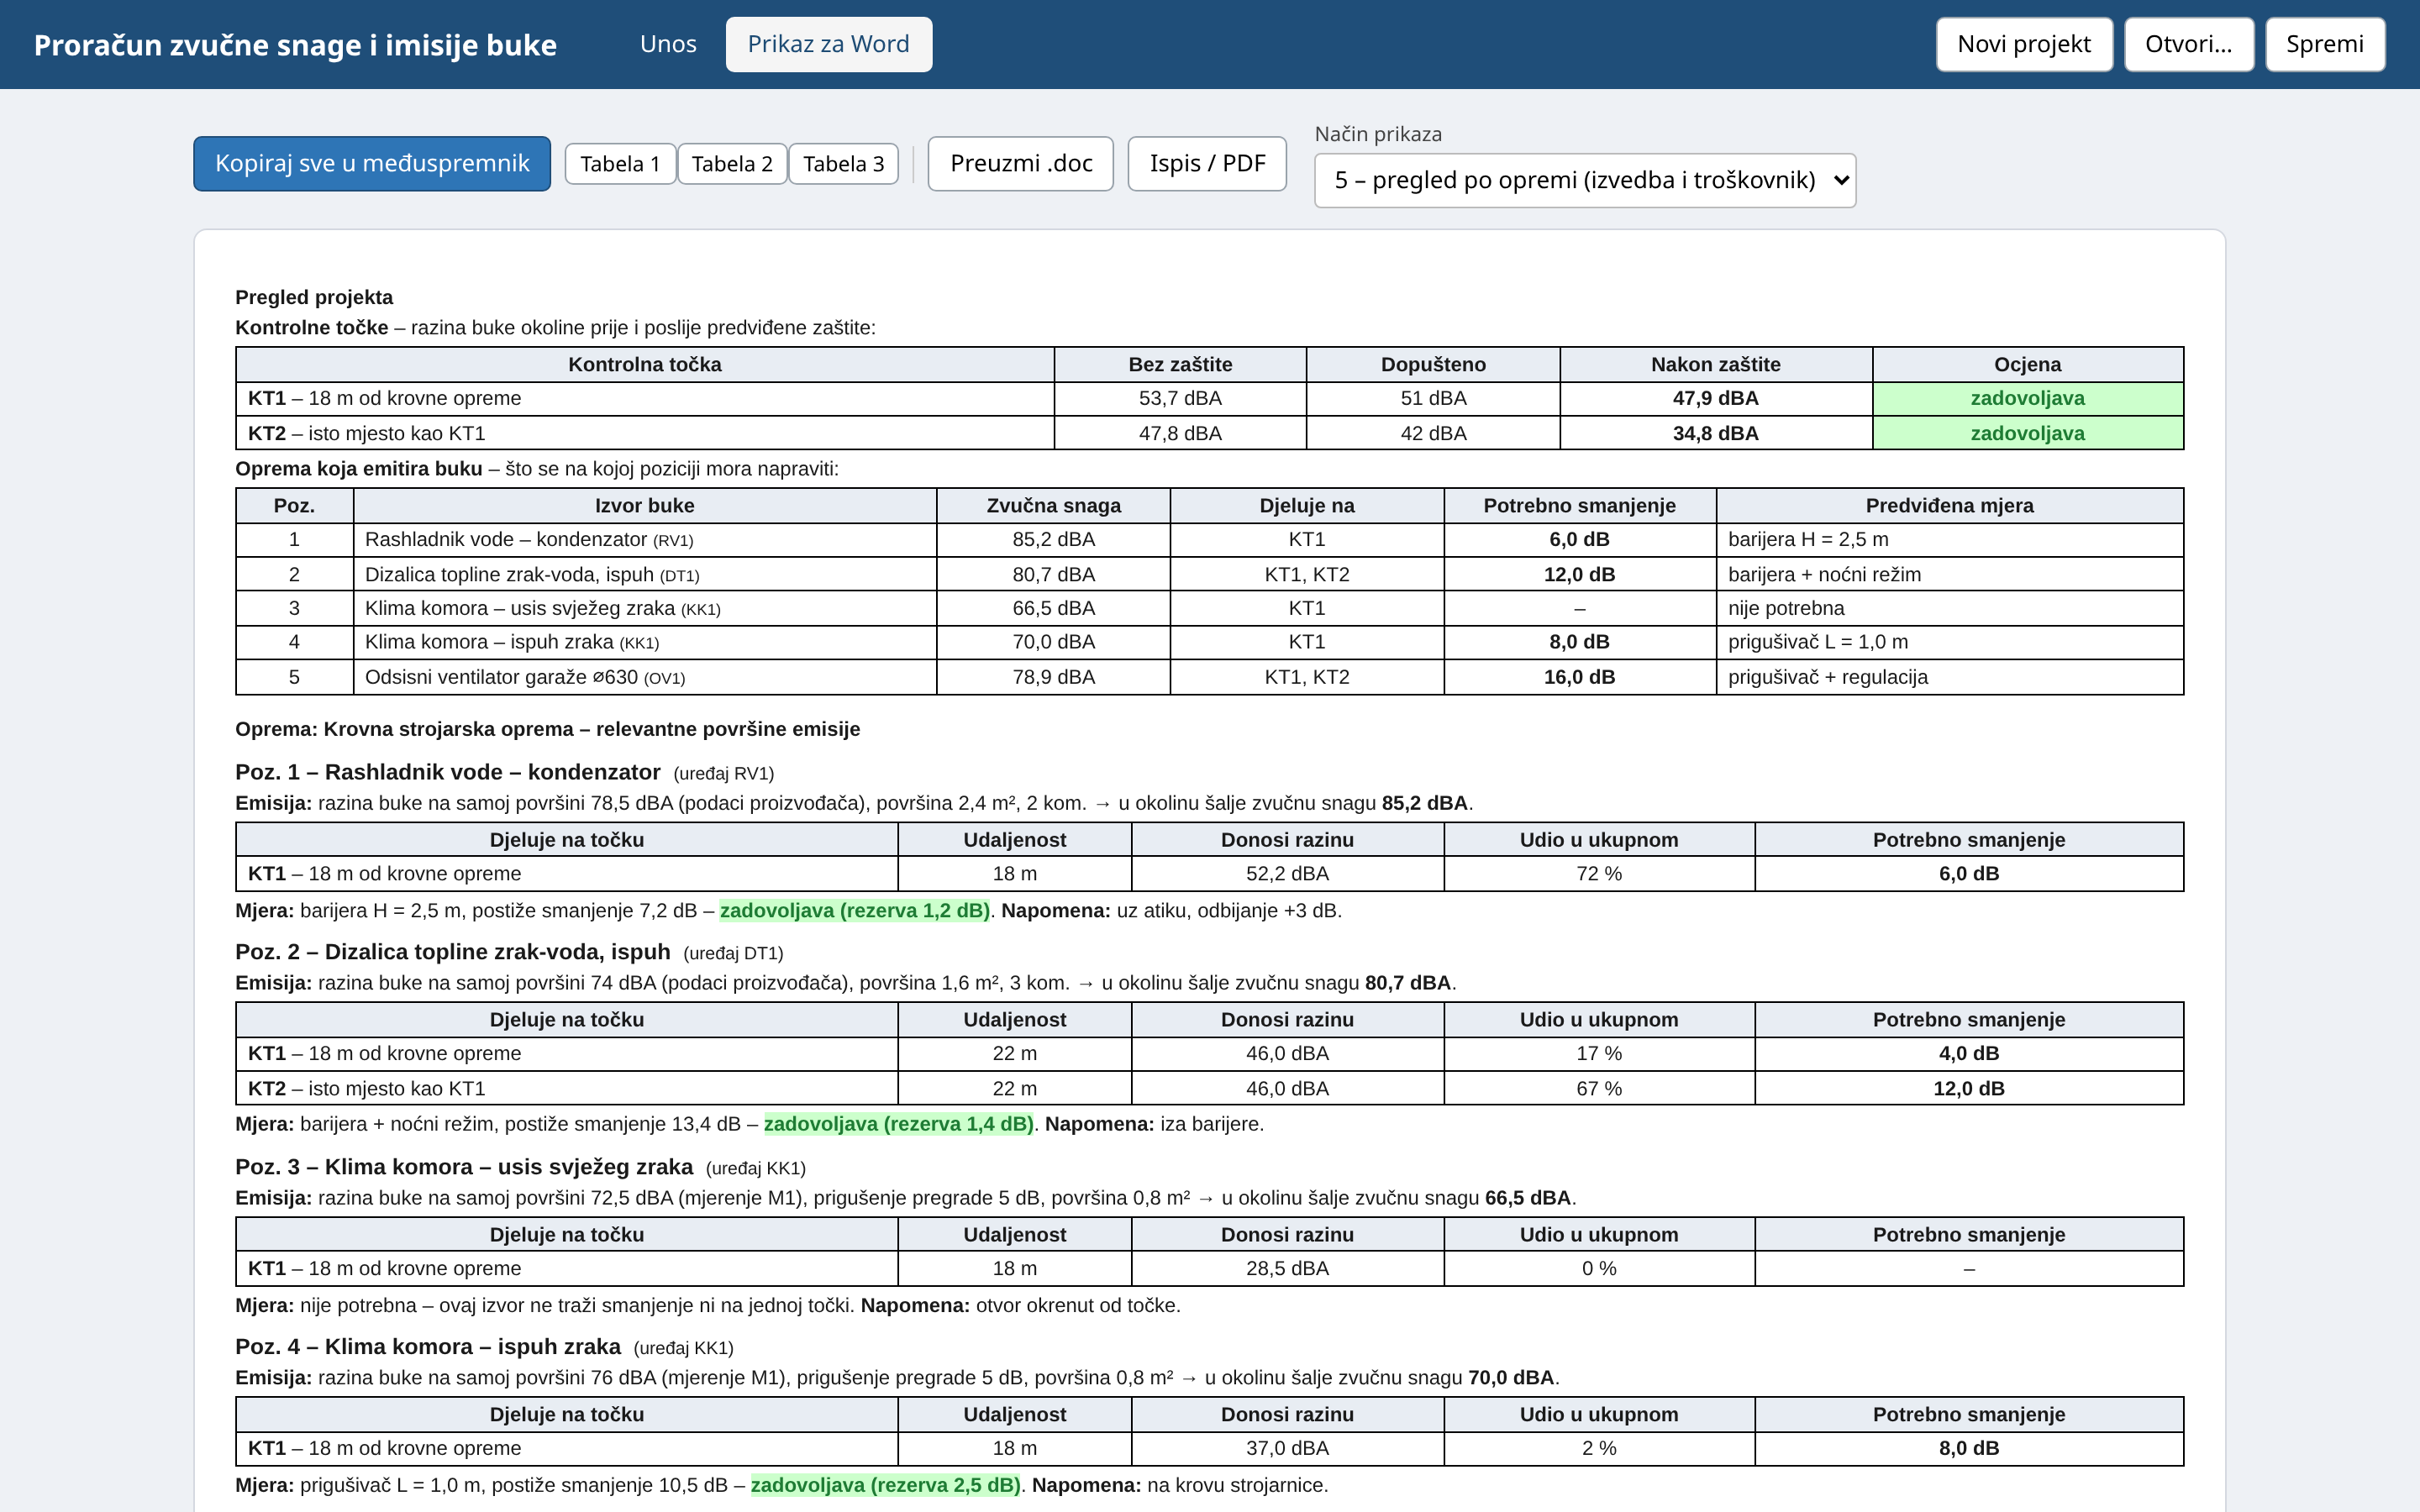Open a project with Otvori...
The width and height of the screenshot is (2420, 1512).
pos(2188,44)
